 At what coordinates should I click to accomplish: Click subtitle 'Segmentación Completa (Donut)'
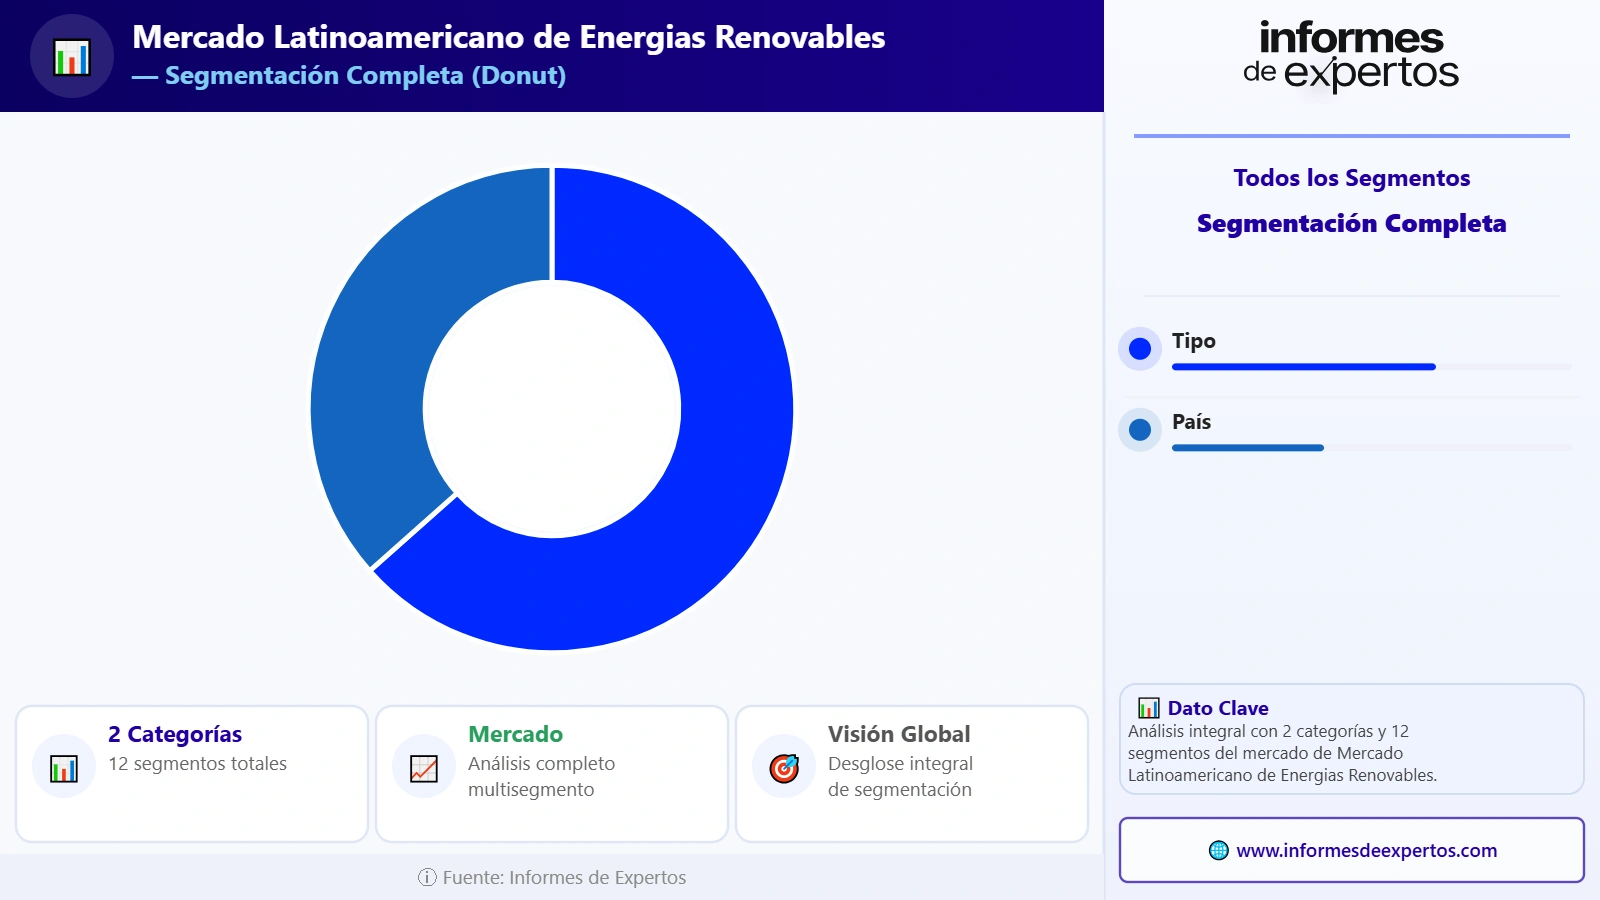(365, 75)
